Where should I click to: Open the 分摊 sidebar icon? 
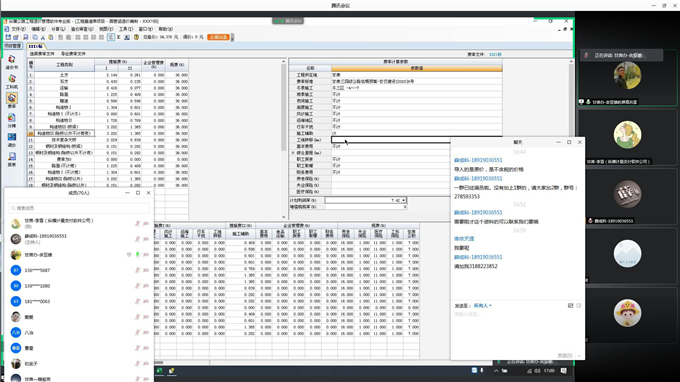coord(12,120)
